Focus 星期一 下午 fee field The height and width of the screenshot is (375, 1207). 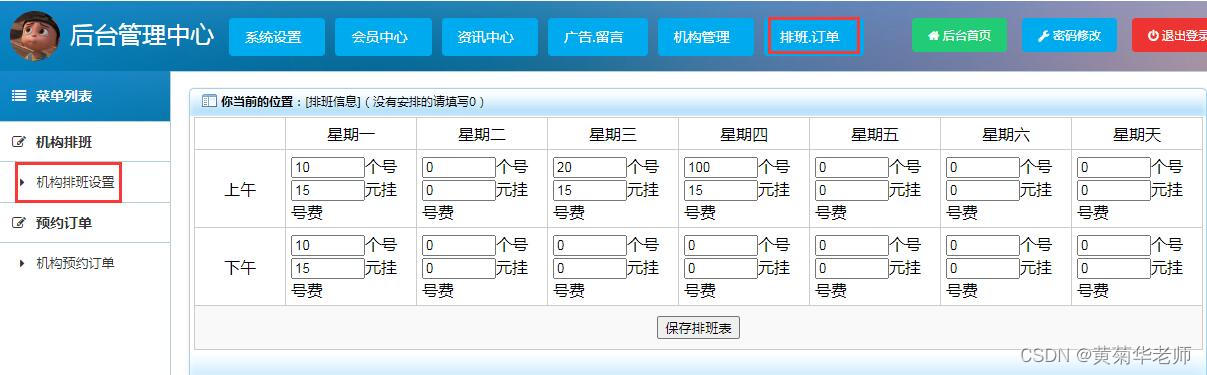(328, 268)
